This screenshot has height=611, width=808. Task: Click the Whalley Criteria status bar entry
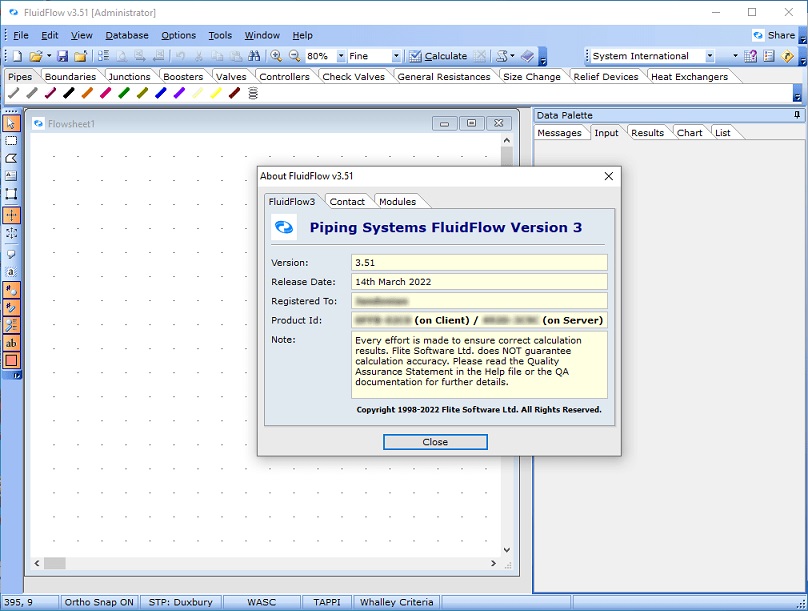pyautogui.click(x=396, y=602)
